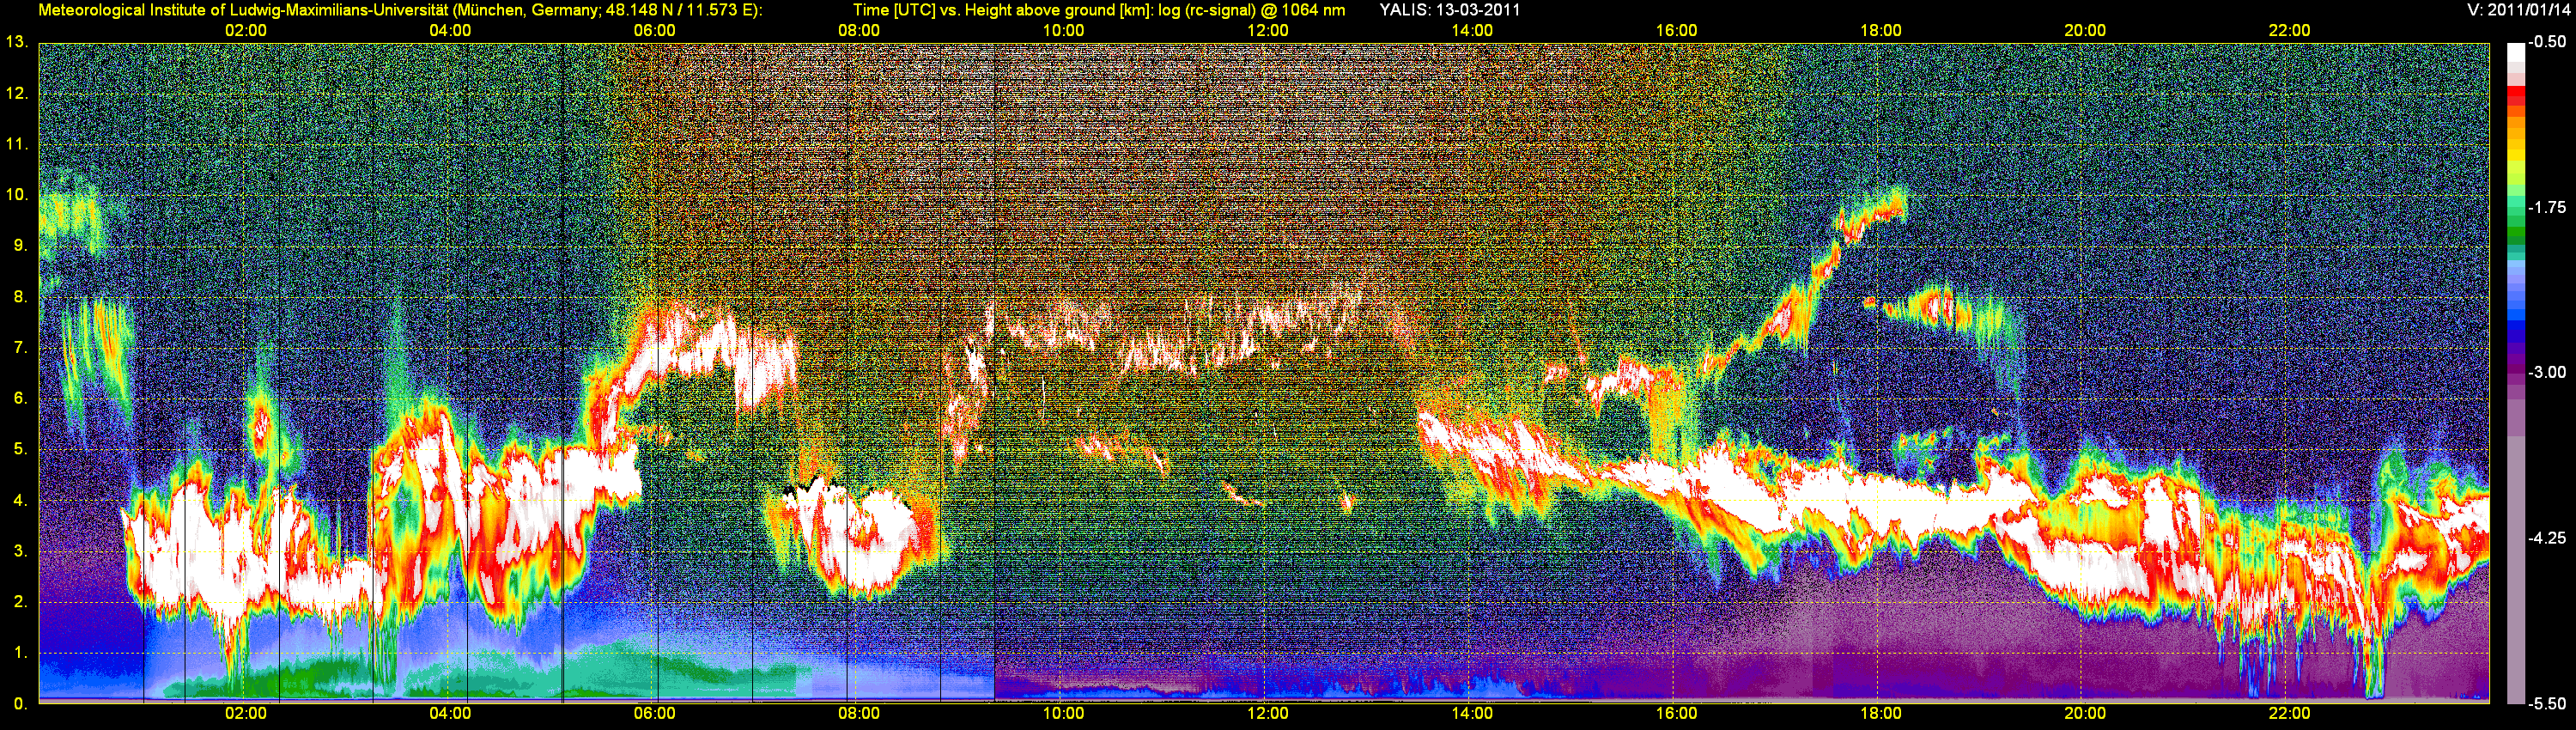Pick the 9. km height axis label
Viewport: 2576px width, 730px height.
pos(20,245)
